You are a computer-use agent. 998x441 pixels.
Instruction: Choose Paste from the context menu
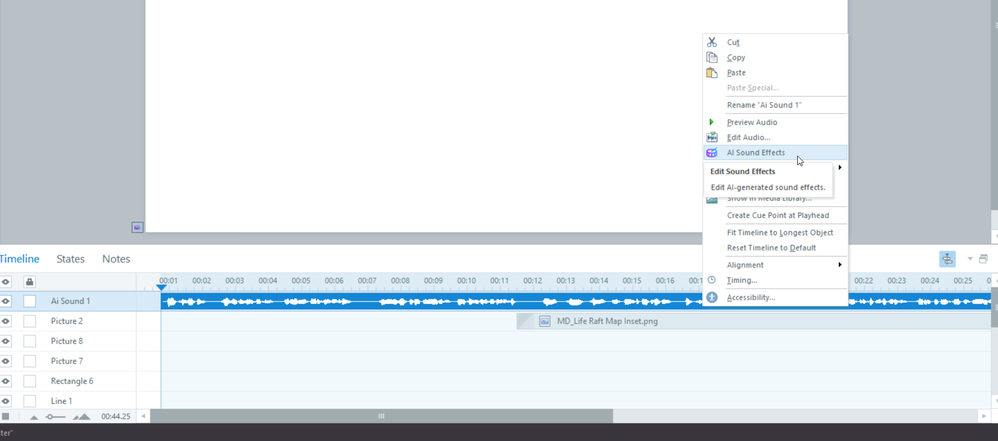775,73
